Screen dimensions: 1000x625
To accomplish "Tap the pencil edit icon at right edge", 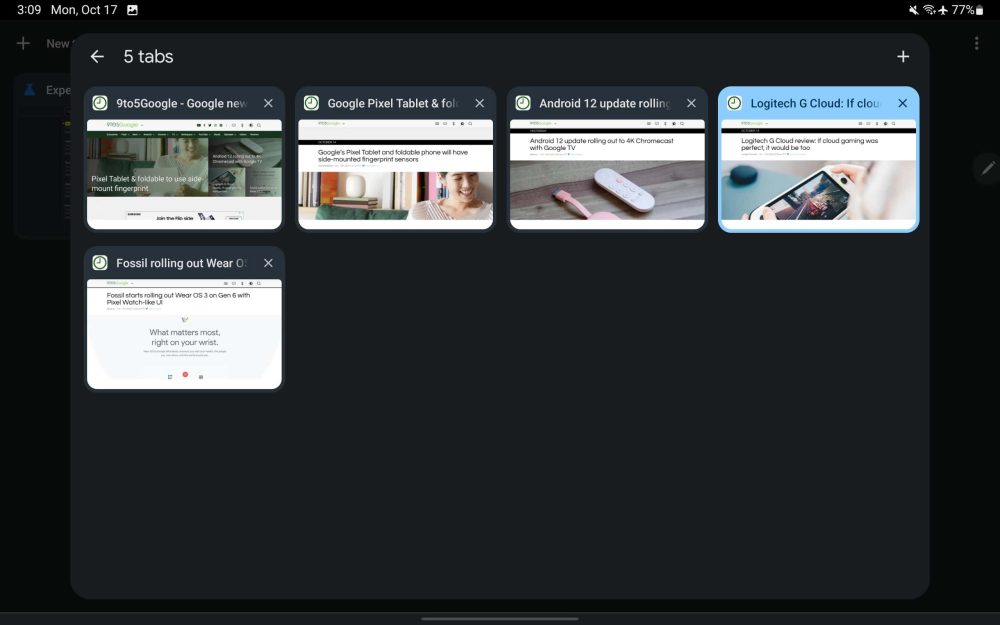I will click(988, 168).
